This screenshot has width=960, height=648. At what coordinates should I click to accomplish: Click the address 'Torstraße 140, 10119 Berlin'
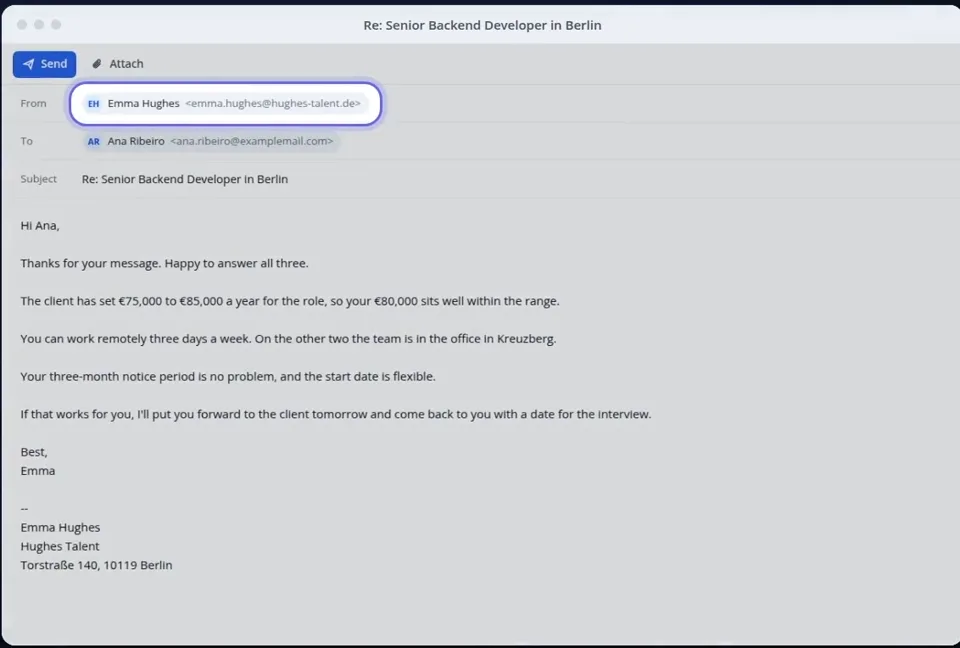(96, 565)
